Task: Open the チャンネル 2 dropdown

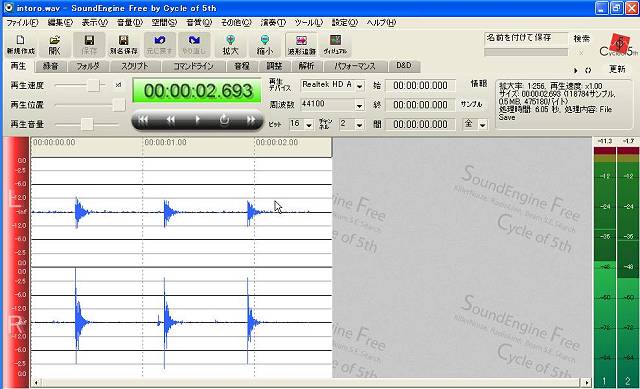Action: [359, 124]
